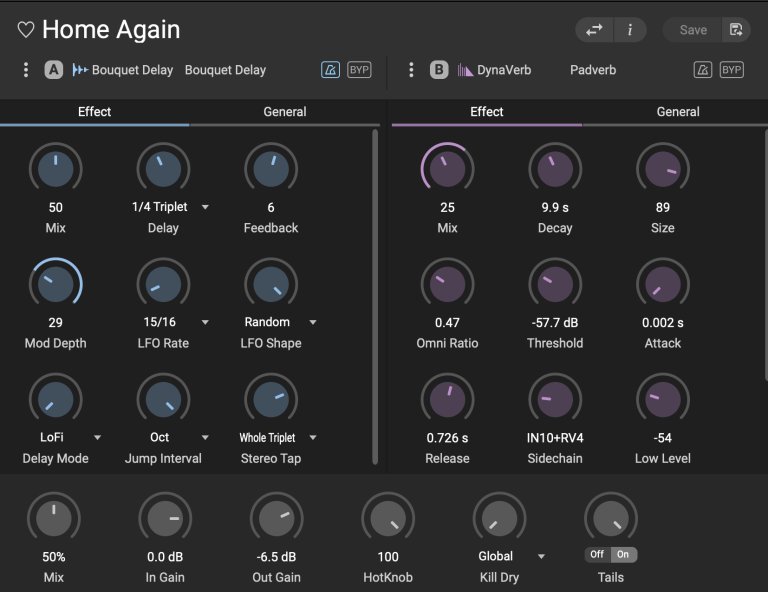Screen dimensions: 768x592
Task: Set Tails to Off
Action: [x=597, y=554]
